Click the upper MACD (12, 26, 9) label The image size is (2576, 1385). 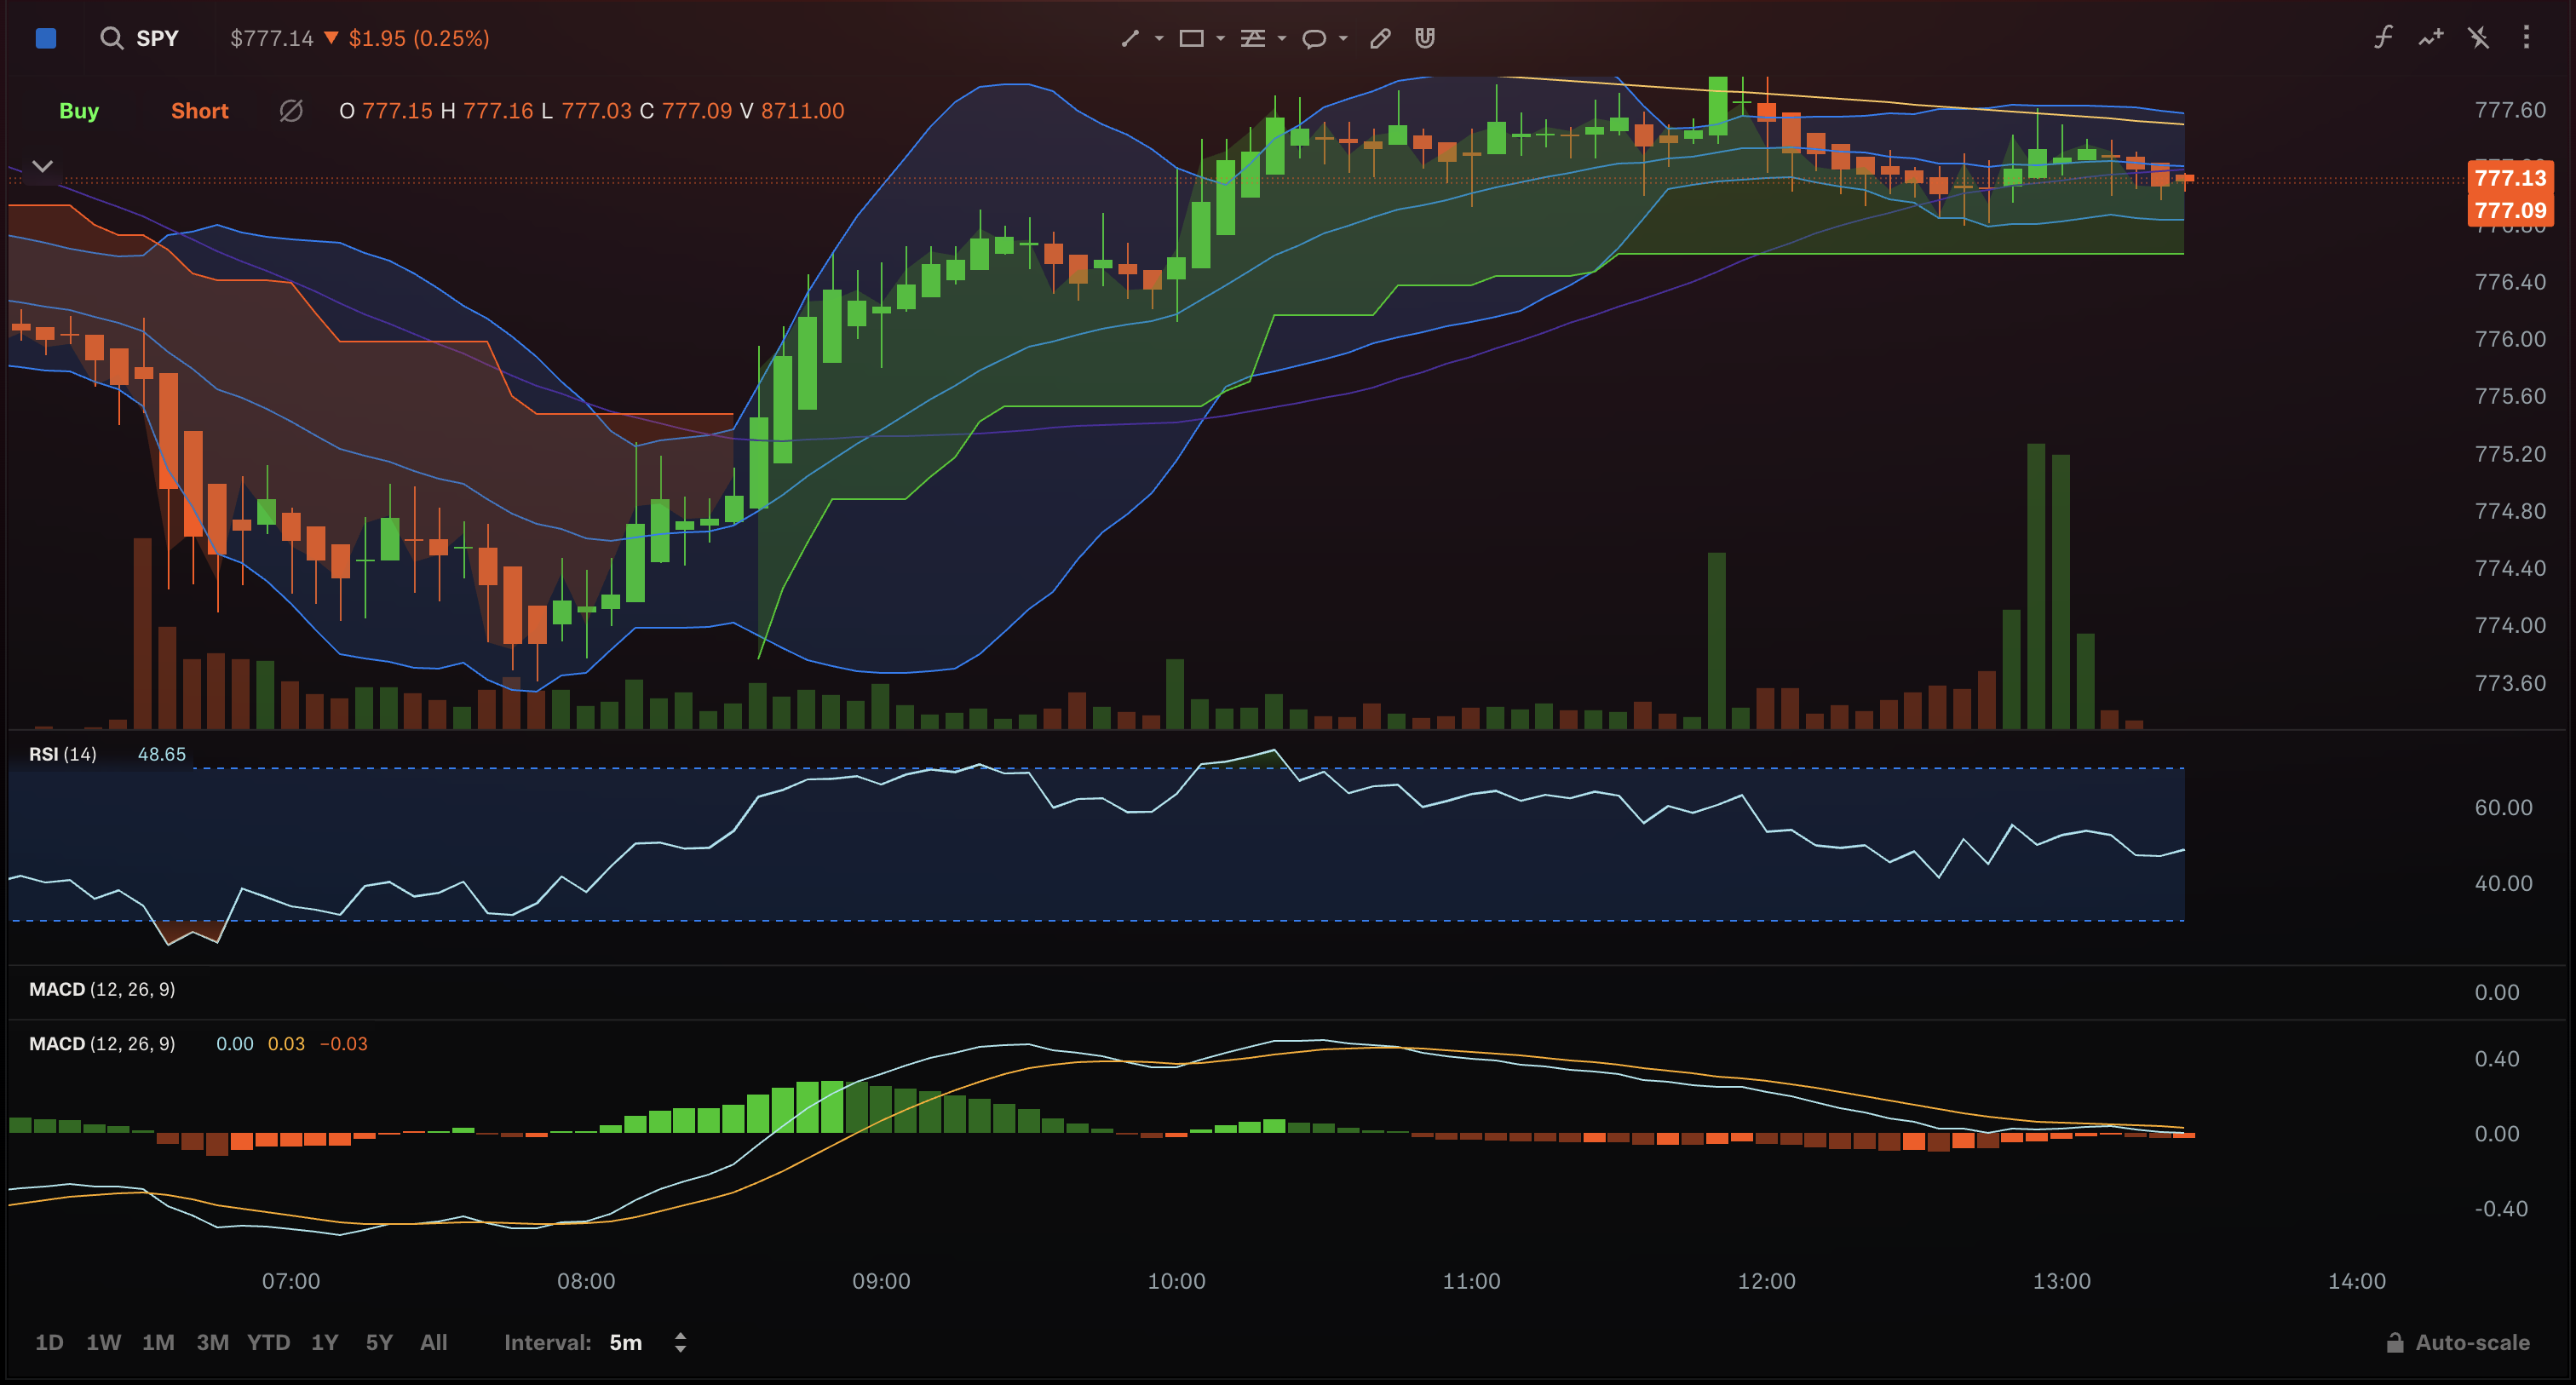[x=102, y=989]
